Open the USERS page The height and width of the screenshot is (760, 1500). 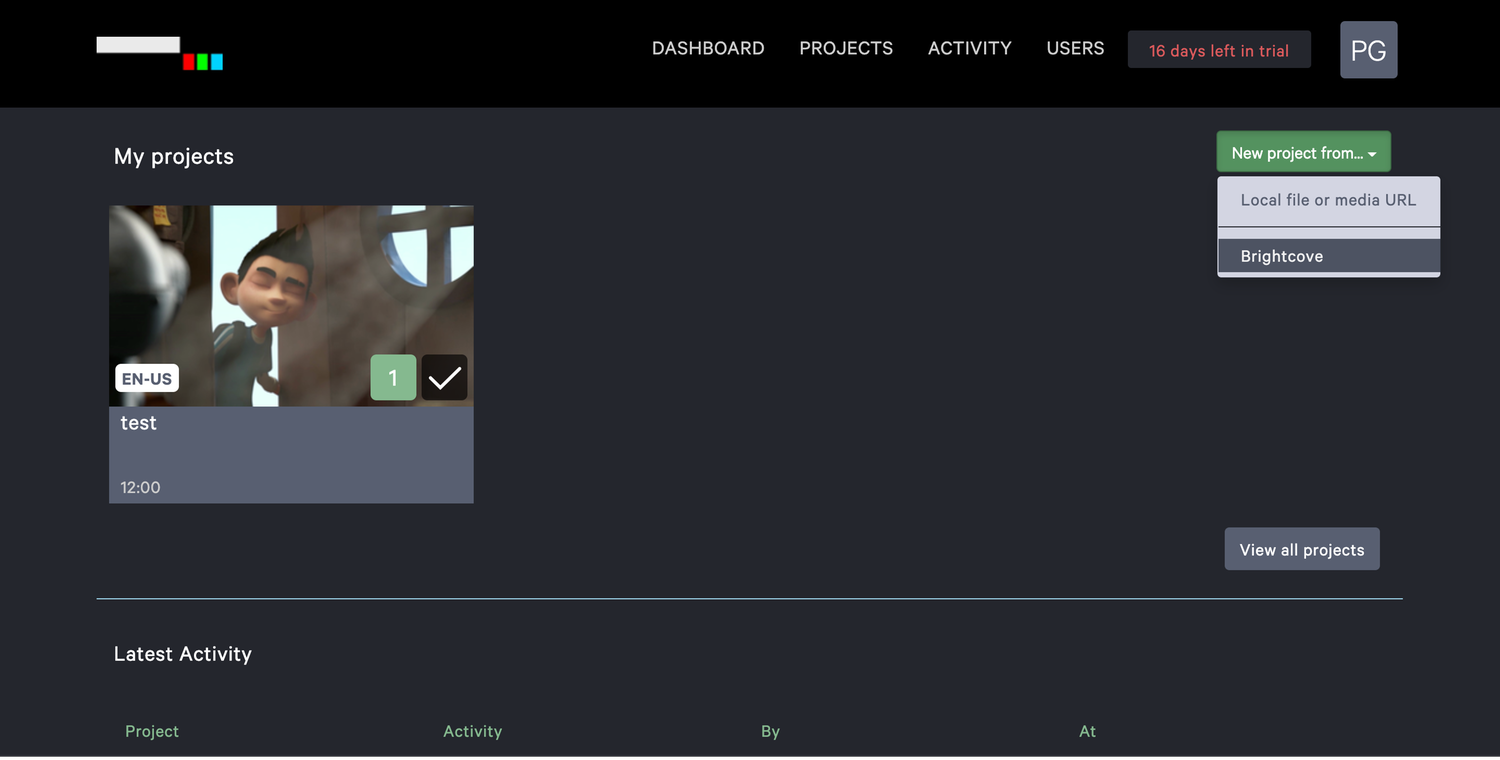1075,48
